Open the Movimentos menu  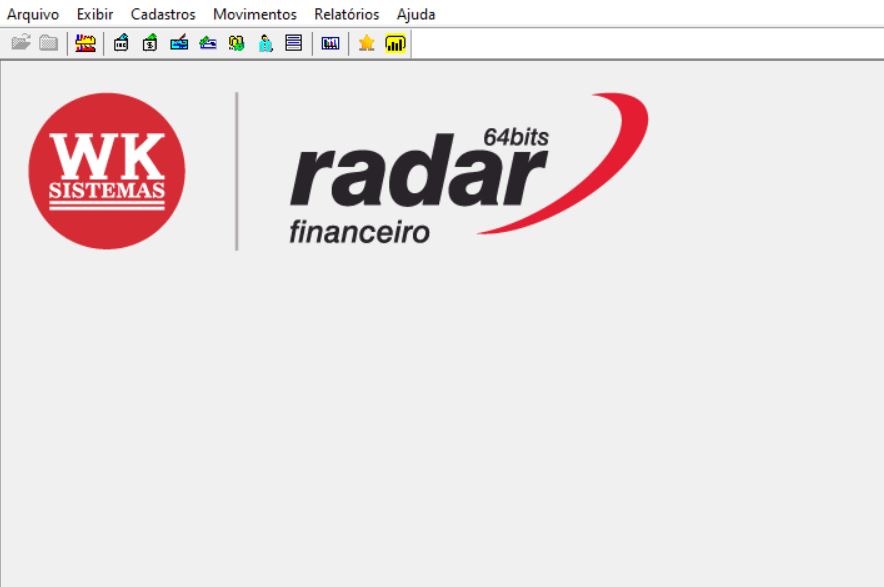tap(255, 14)
